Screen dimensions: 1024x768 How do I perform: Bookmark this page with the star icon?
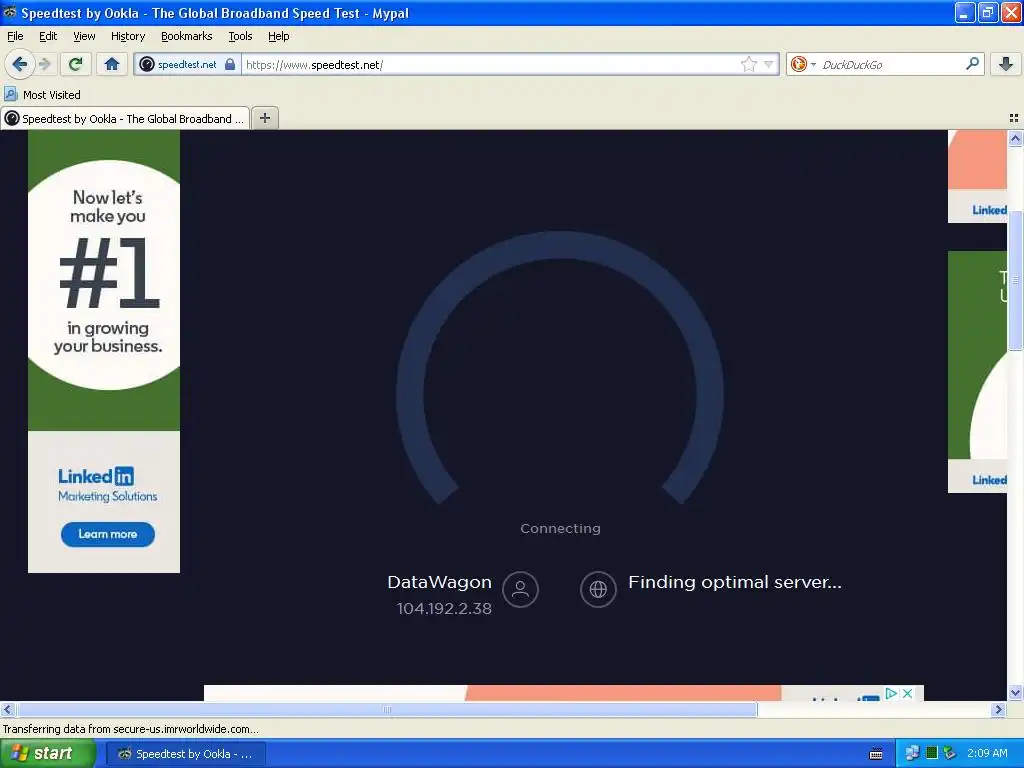pos(748,64)
